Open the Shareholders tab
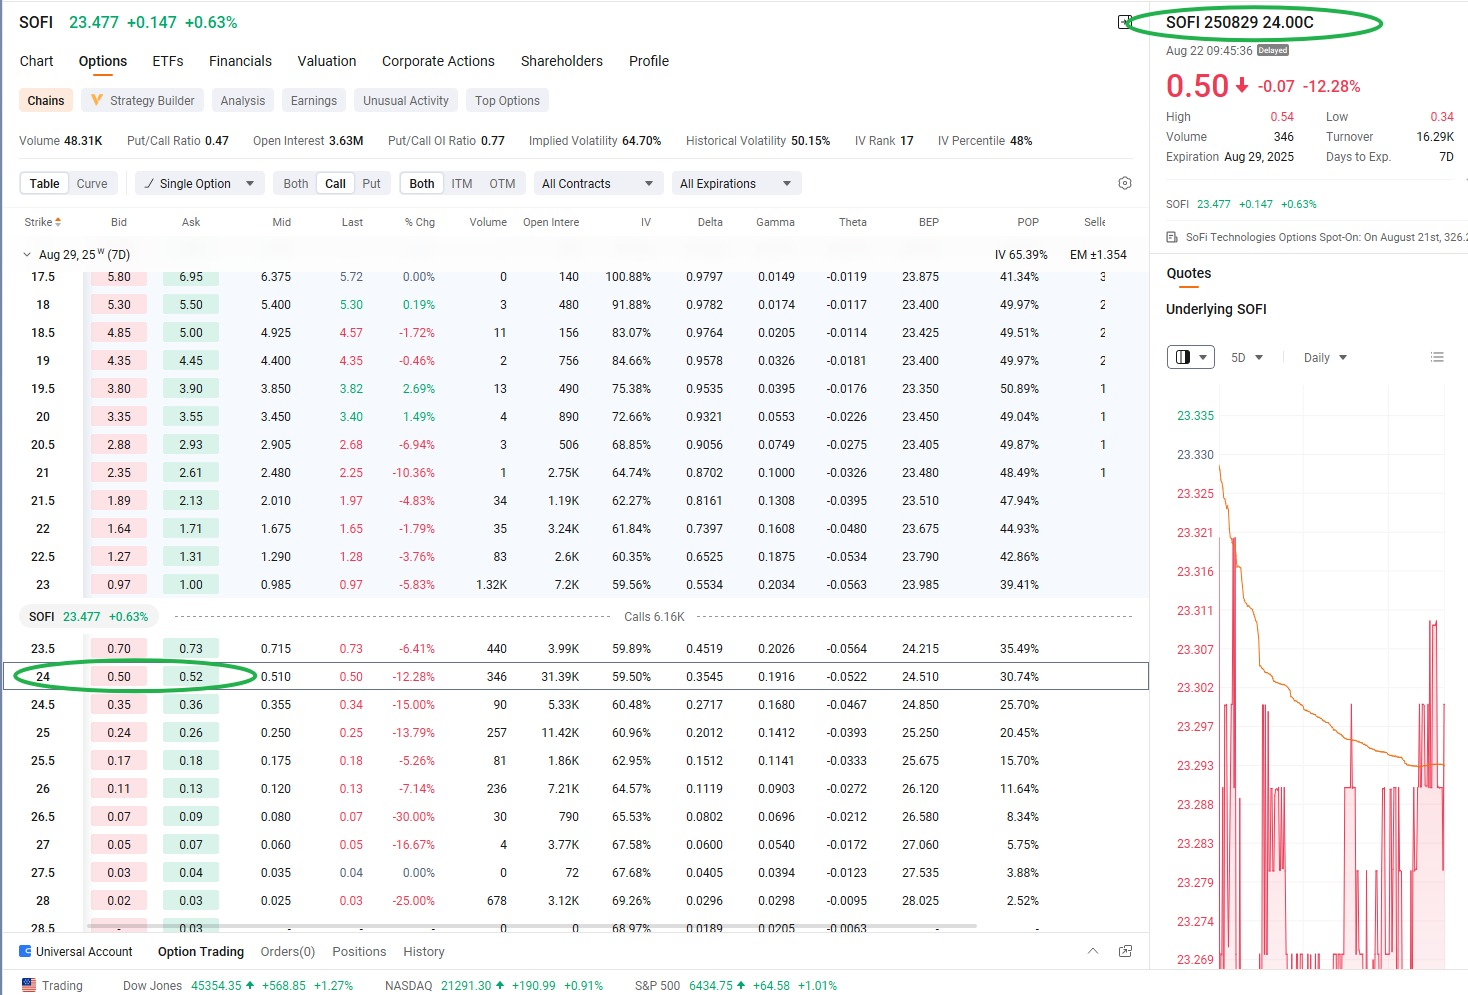 (562, 61)
